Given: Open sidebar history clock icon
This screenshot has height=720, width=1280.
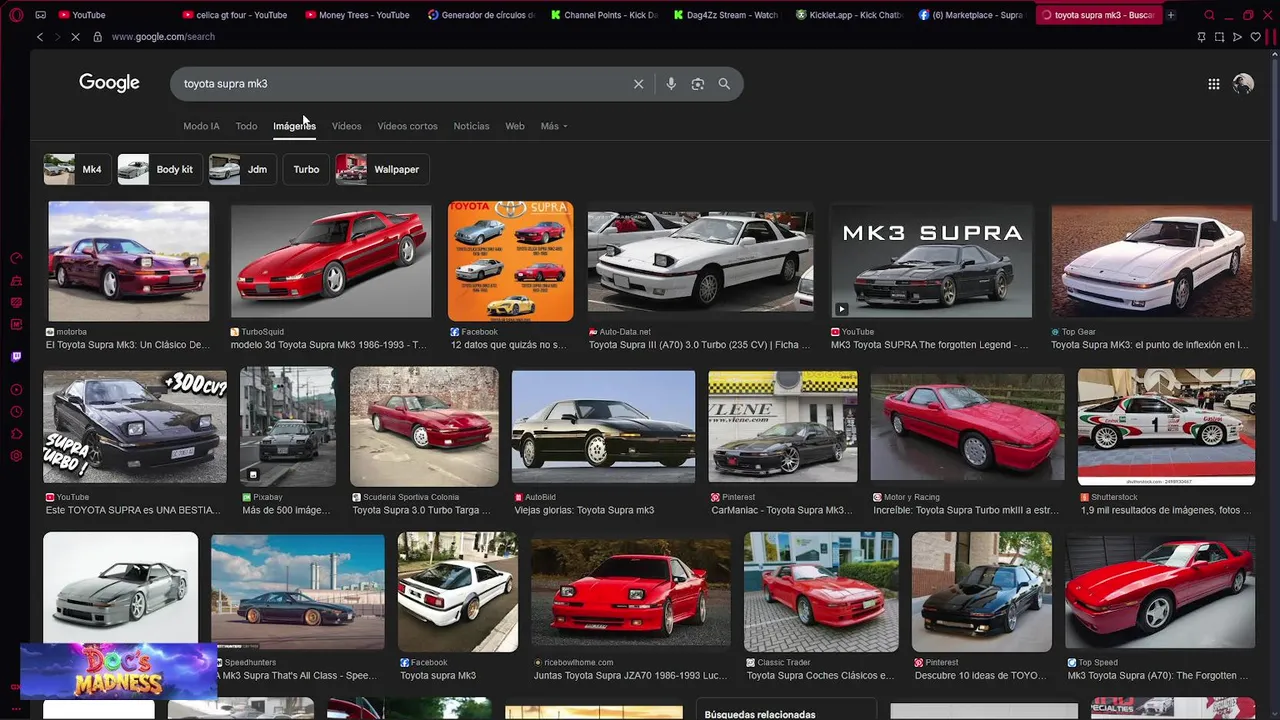Looking at the screenshot, I should point(16,411).
